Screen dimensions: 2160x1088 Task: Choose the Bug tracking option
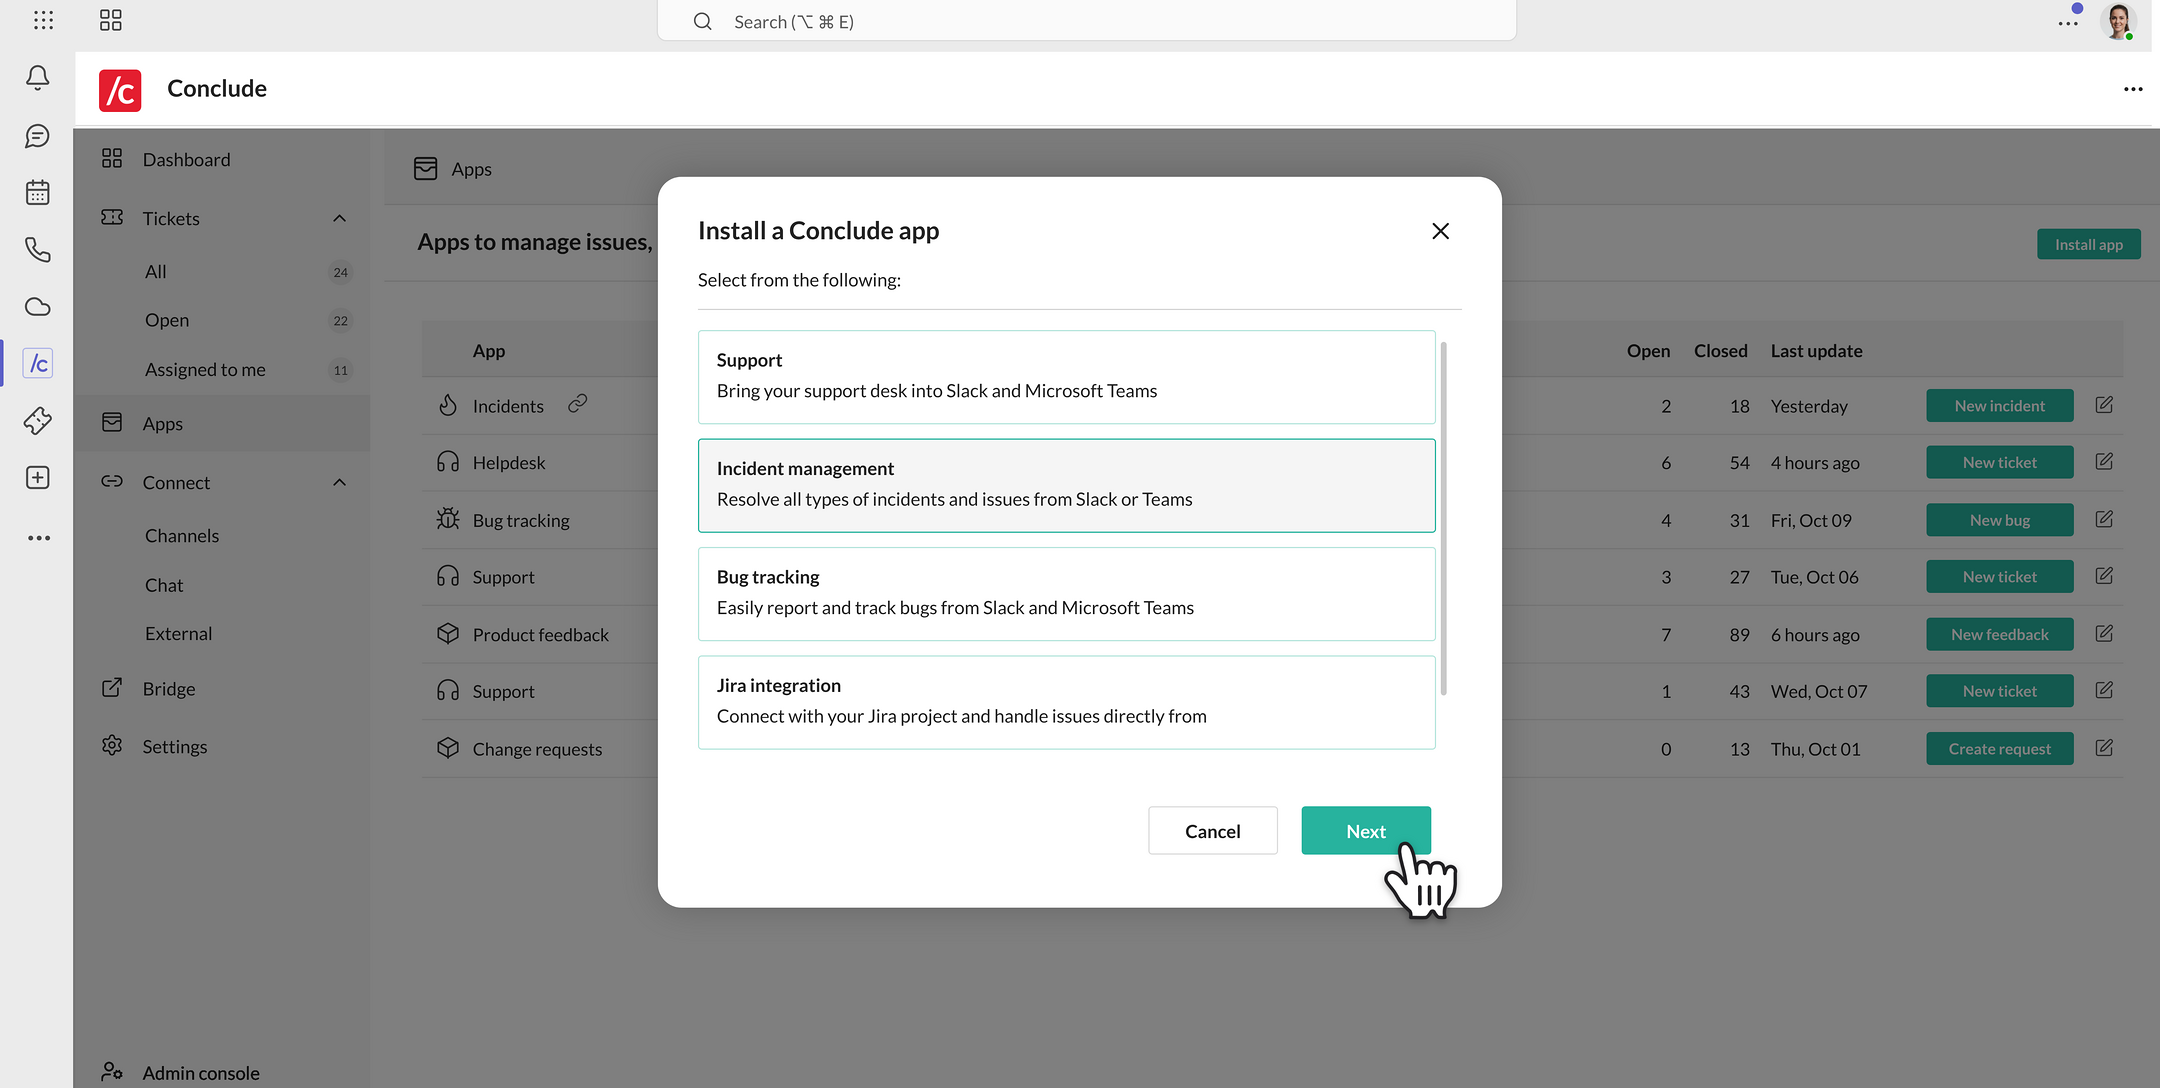coord(1067,594)
